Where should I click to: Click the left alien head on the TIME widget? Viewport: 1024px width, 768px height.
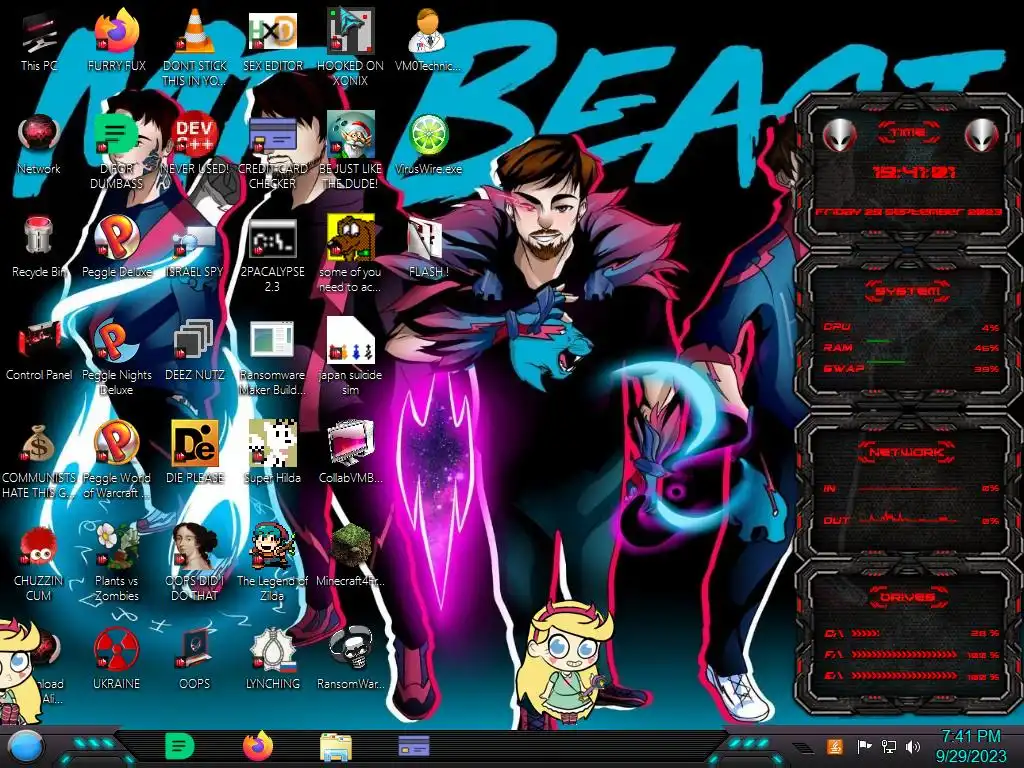point(840,135)
